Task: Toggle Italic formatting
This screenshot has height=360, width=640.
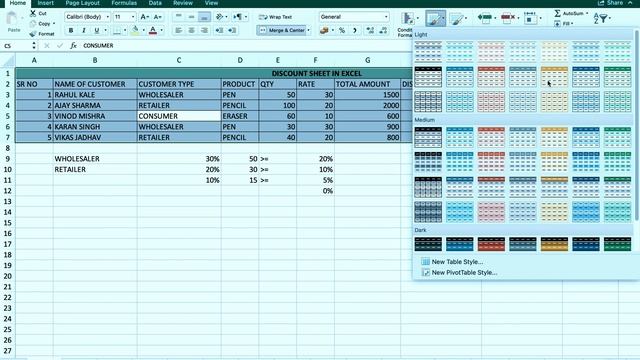Action: tap(84, 30)
